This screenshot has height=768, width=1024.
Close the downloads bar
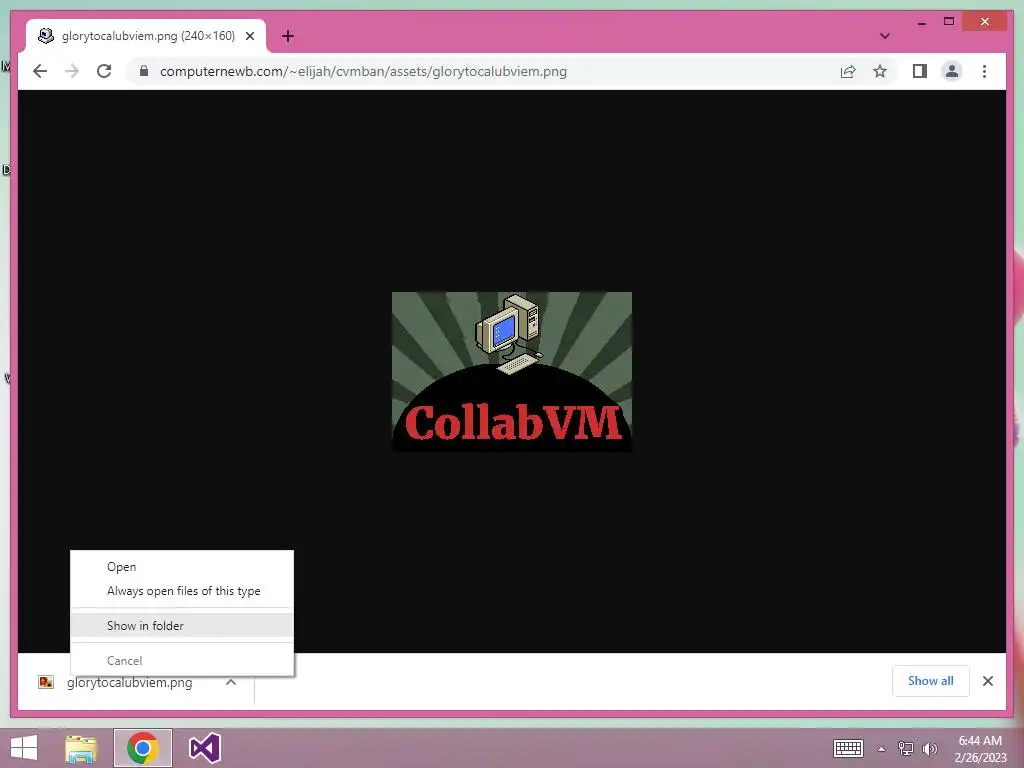pyautogui.click(x=987, y=681)
